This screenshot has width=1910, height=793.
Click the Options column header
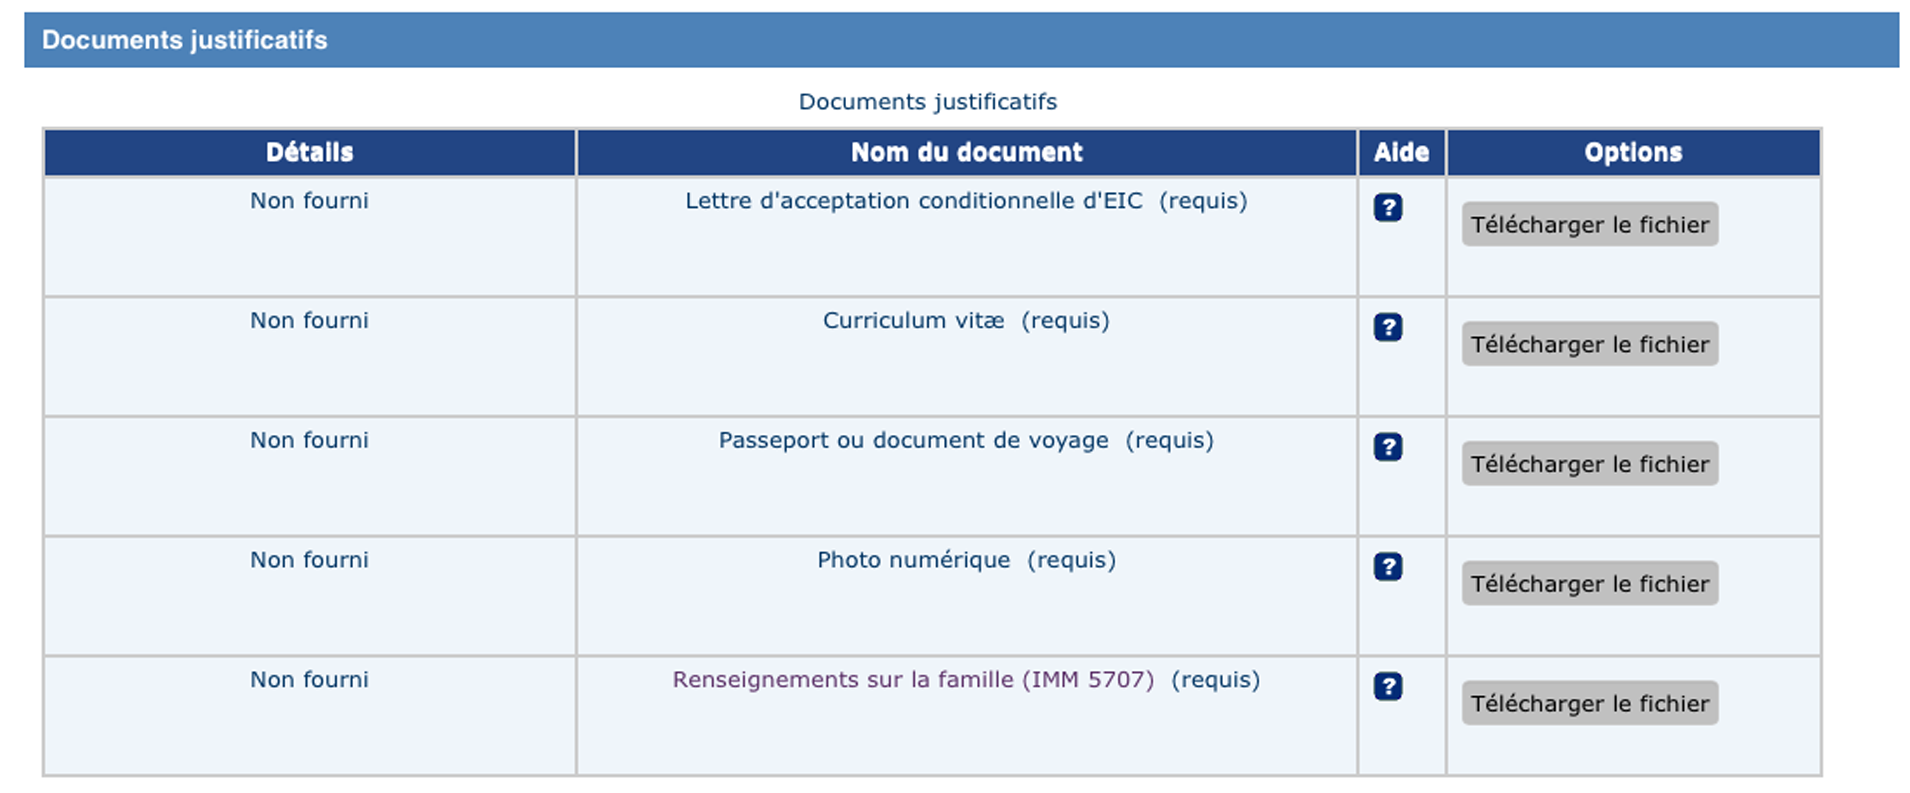[1633, 152]
